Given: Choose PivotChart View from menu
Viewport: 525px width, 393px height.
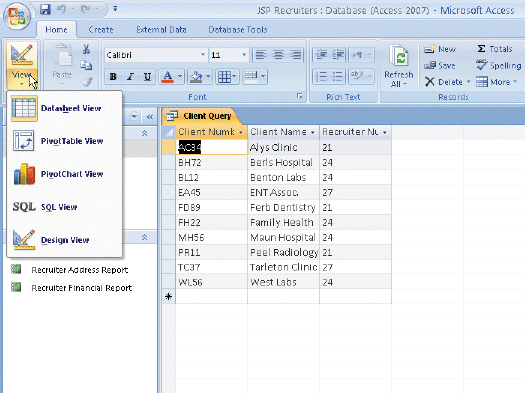Looking at the screenshot, I should pyautogui.click(x=64, y=174).
